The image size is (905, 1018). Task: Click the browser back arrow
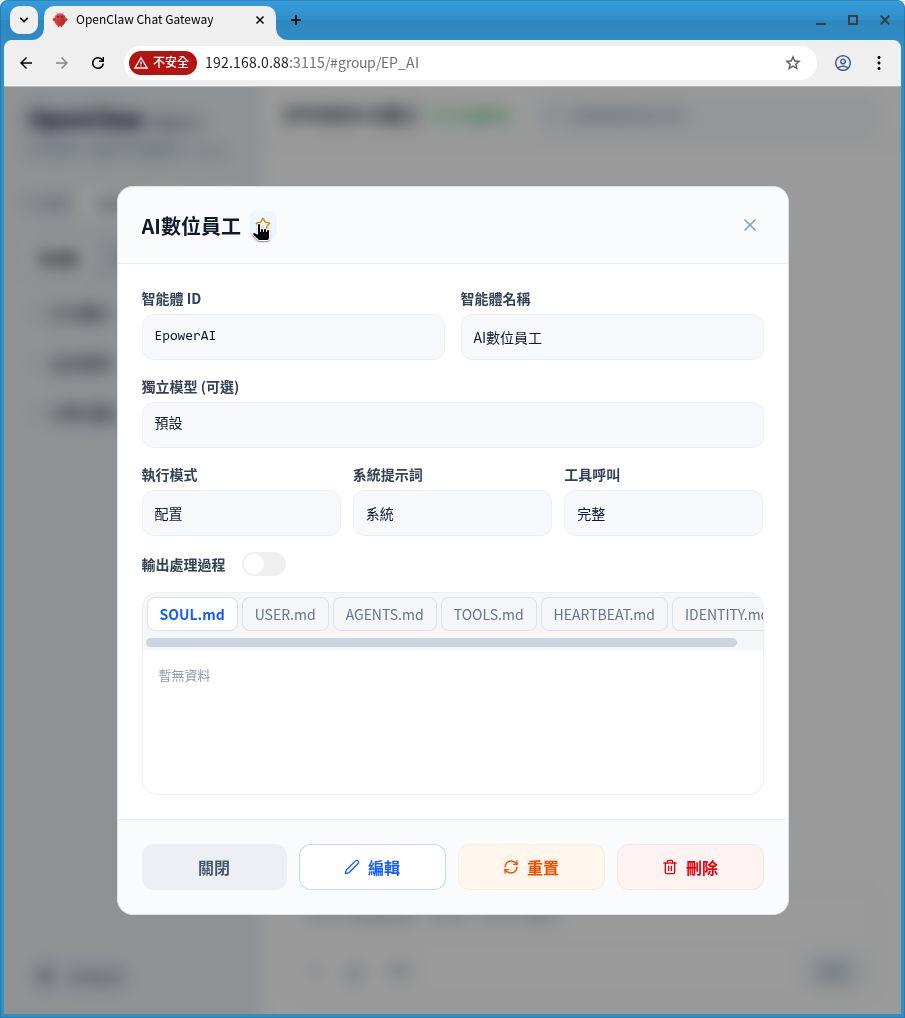click(26, 63)
